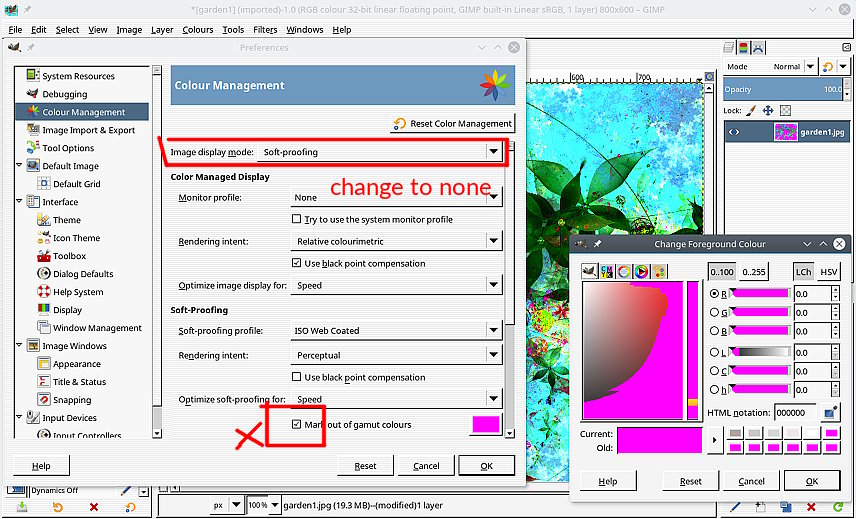Open the Windows menu
This screenshot has width=856, height=519.
point(304,29)
